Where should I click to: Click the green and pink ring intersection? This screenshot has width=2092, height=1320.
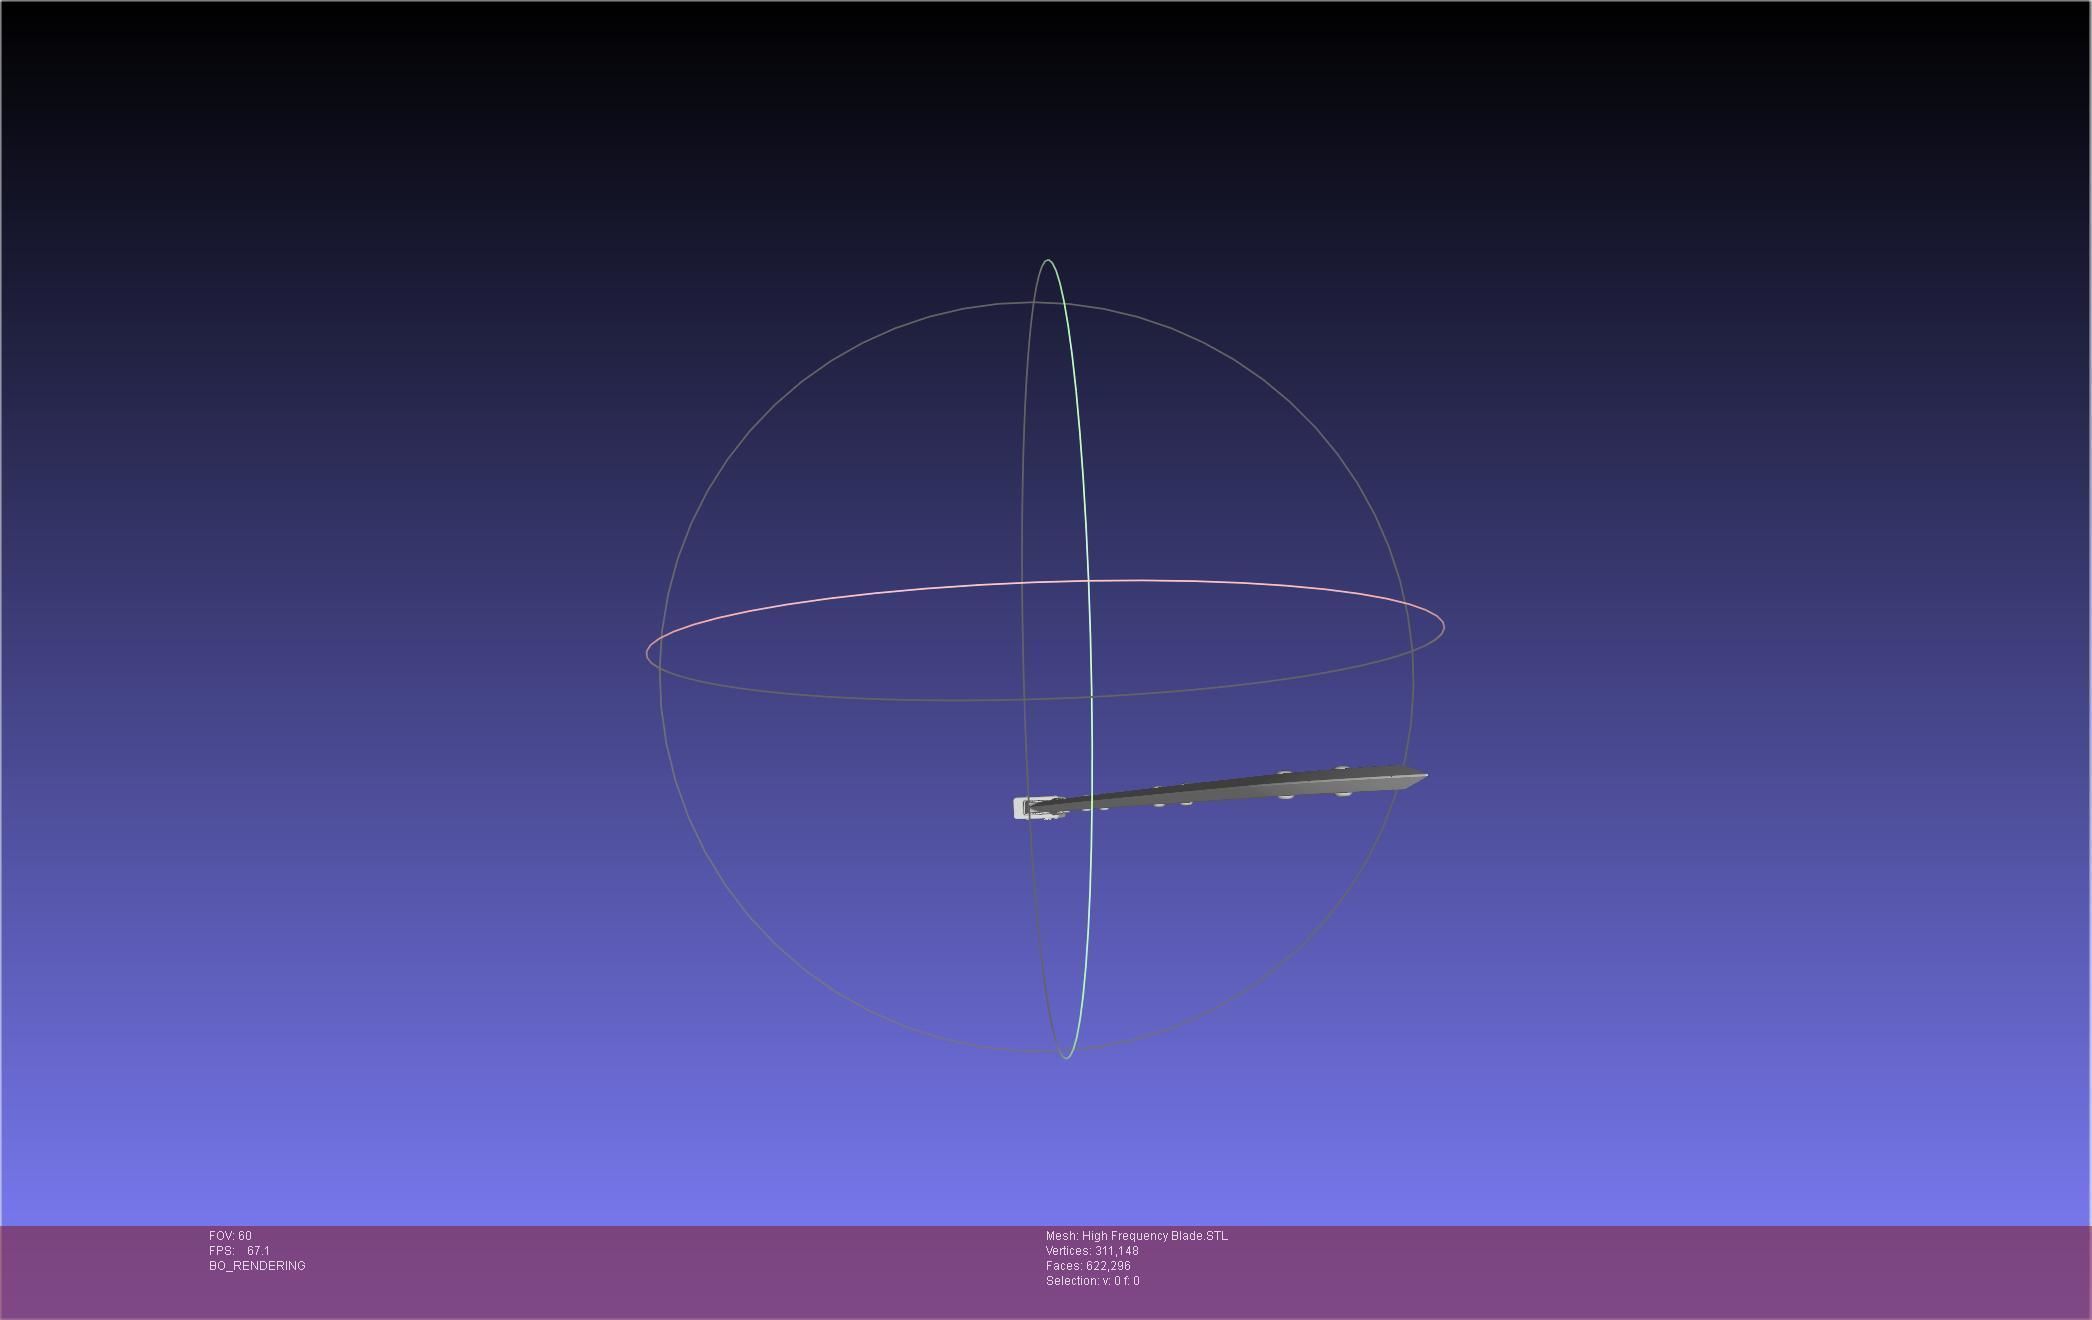1088,580
